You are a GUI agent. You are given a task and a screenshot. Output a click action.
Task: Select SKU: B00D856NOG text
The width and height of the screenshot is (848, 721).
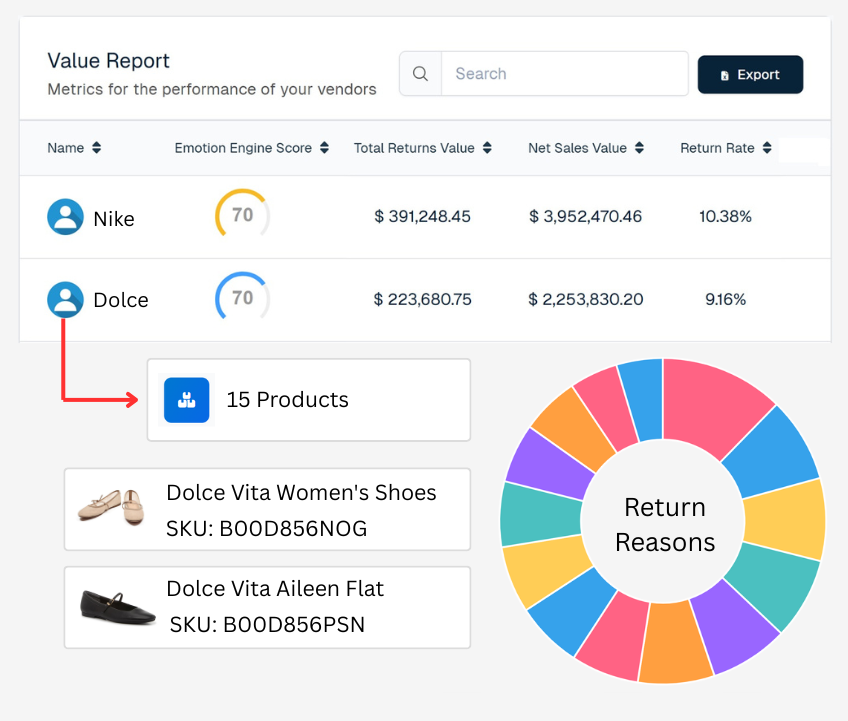267,528
